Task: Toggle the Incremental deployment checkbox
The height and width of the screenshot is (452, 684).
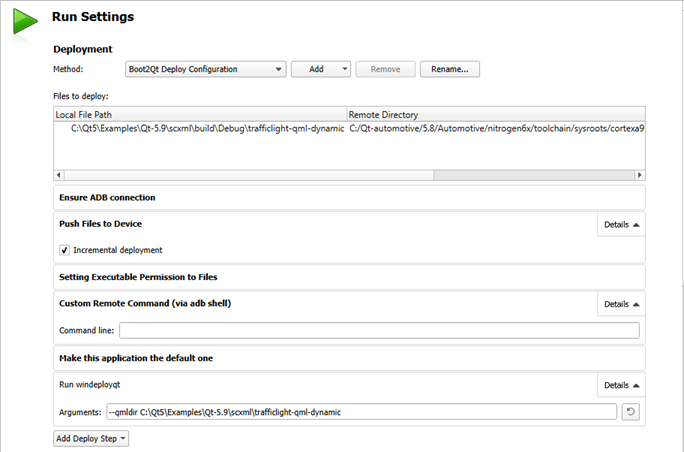Action: click(x=65, y=250)
